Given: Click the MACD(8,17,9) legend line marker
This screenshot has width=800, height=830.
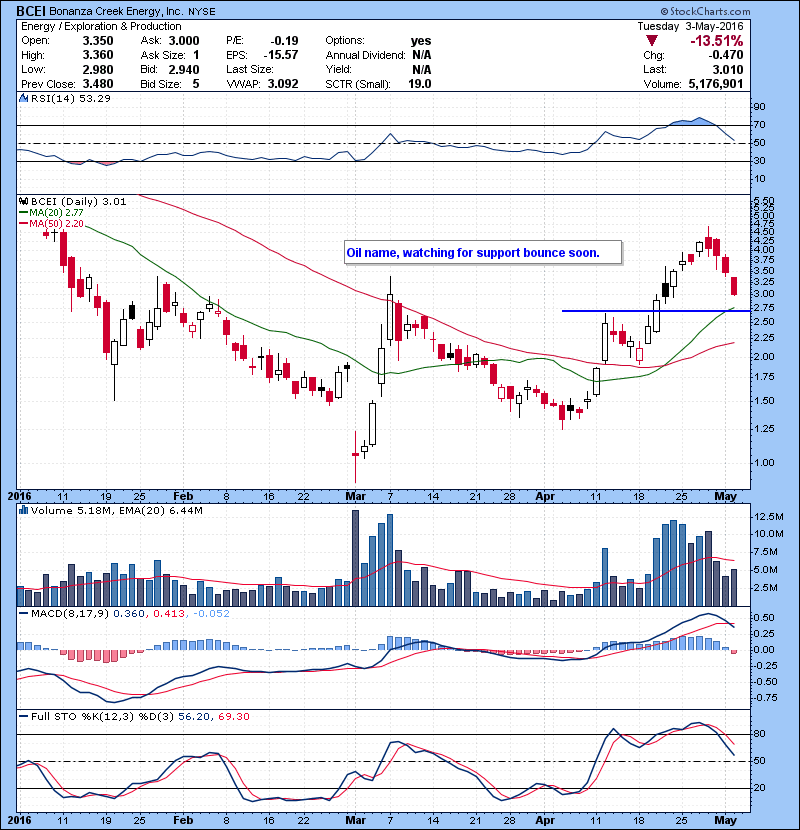Looking at the screenshot, I should click(x=23, y=614).
